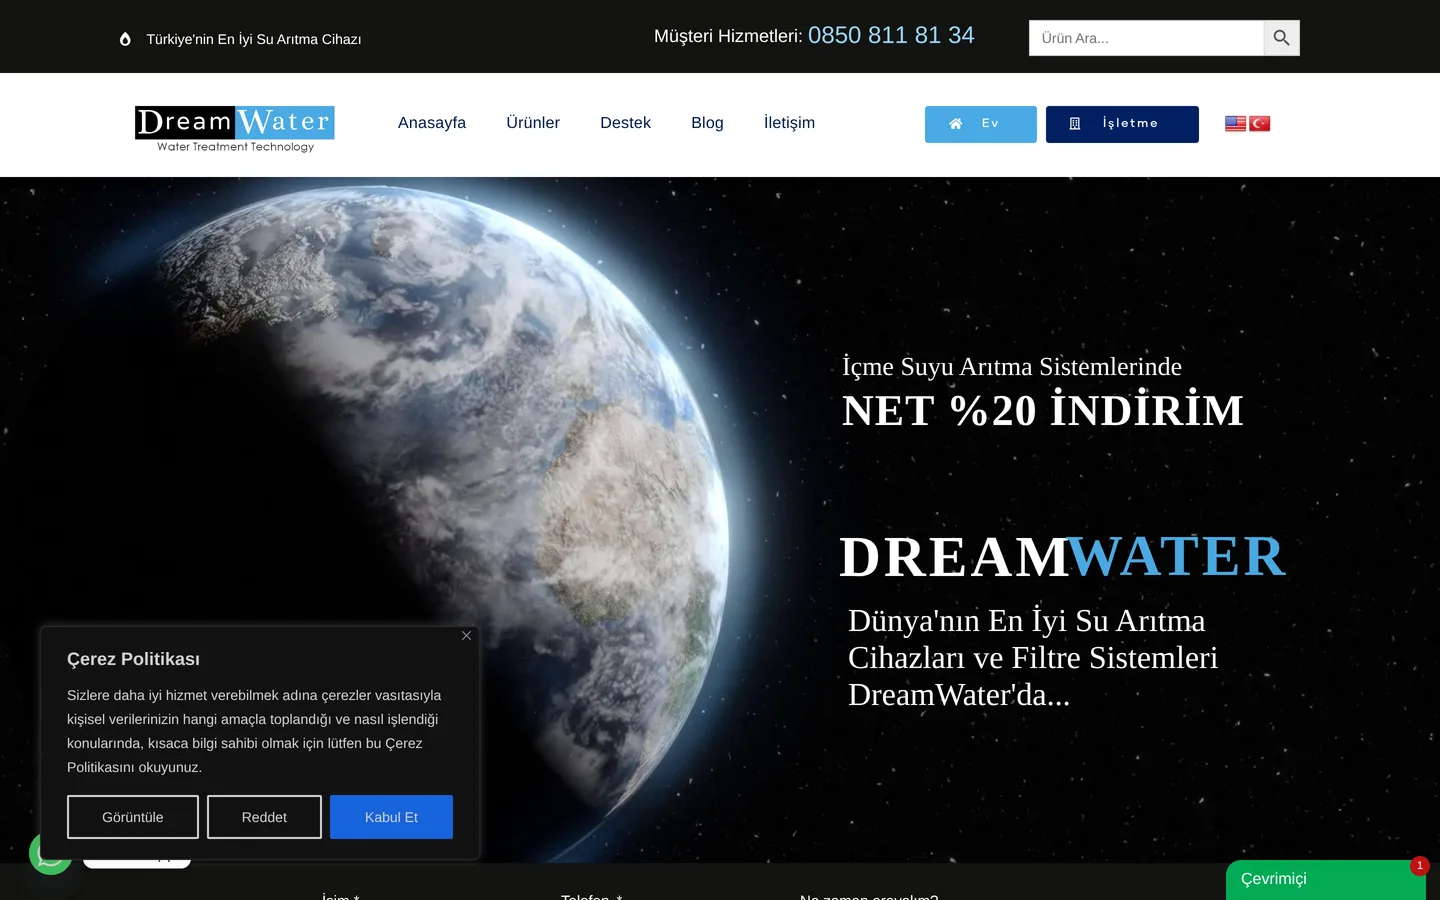The width and height of the screenshot is (1440, 900).
Task: Click the Reddet cookie button
Action: tap(264, 817)
